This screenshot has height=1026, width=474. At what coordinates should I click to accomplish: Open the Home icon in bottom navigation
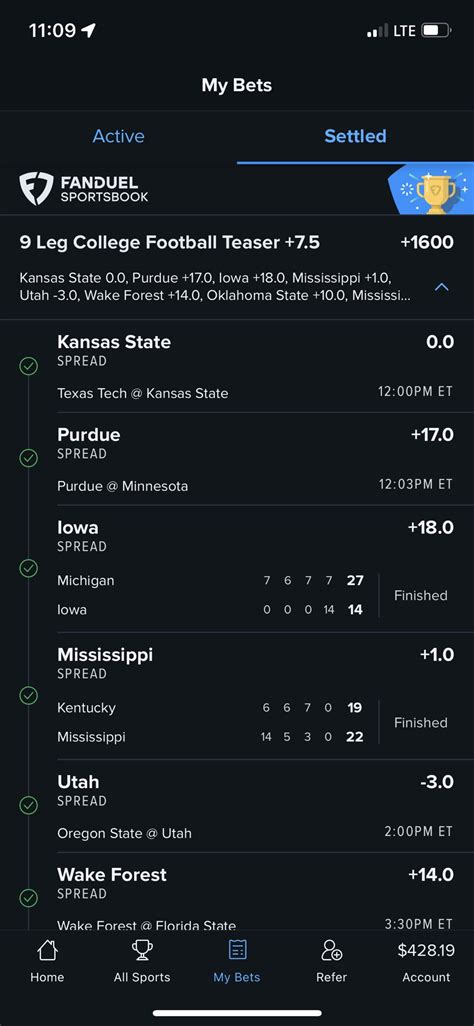(x=47, y=950)
